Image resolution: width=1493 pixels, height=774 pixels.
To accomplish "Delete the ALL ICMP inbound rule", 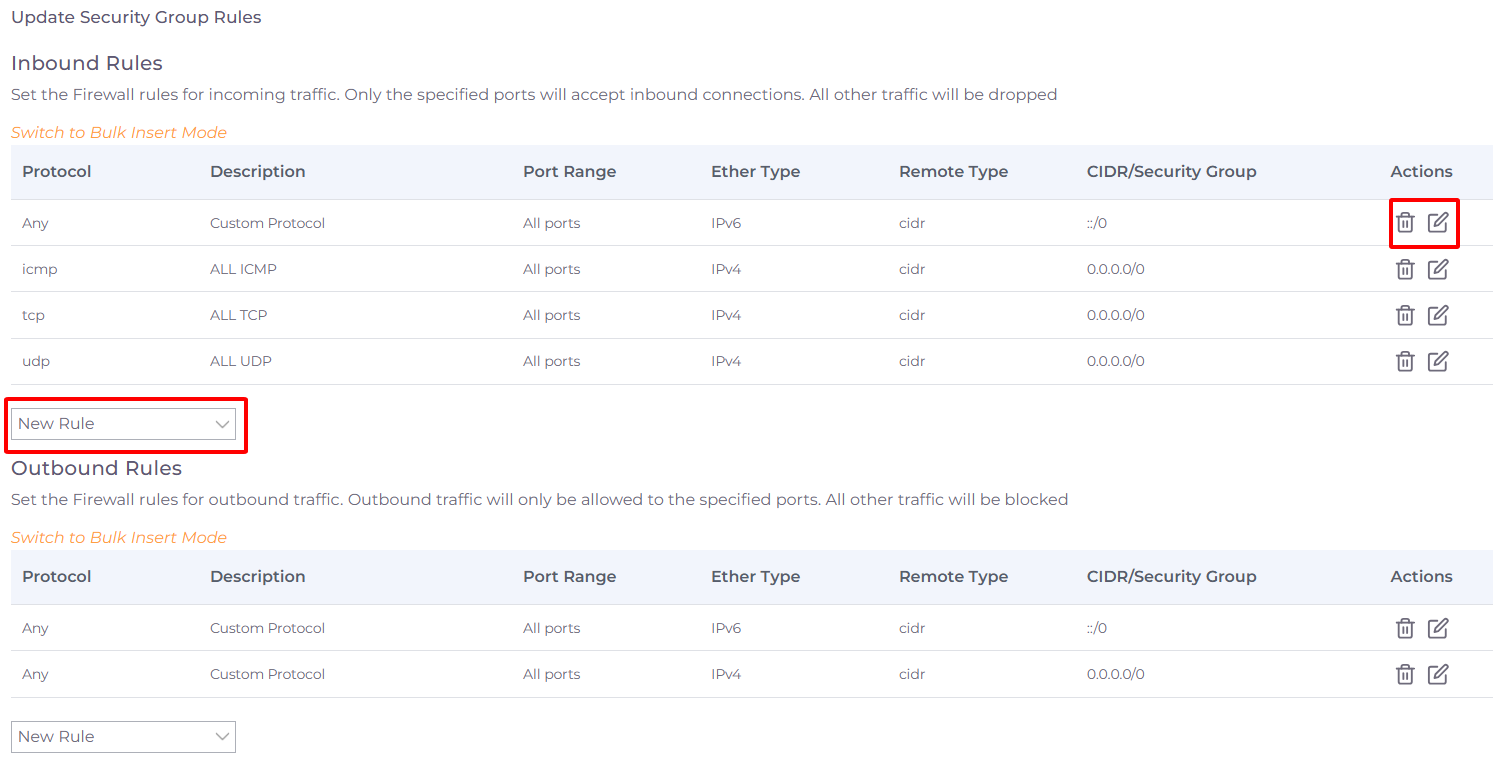I will 1405,269.
